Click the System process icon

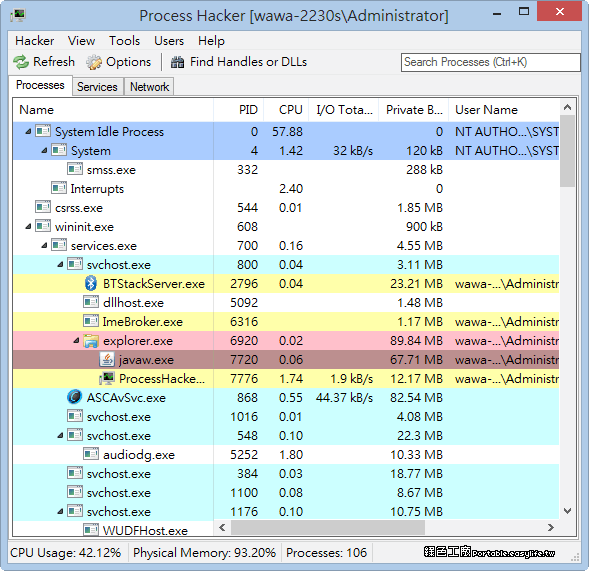click(59, 150)
